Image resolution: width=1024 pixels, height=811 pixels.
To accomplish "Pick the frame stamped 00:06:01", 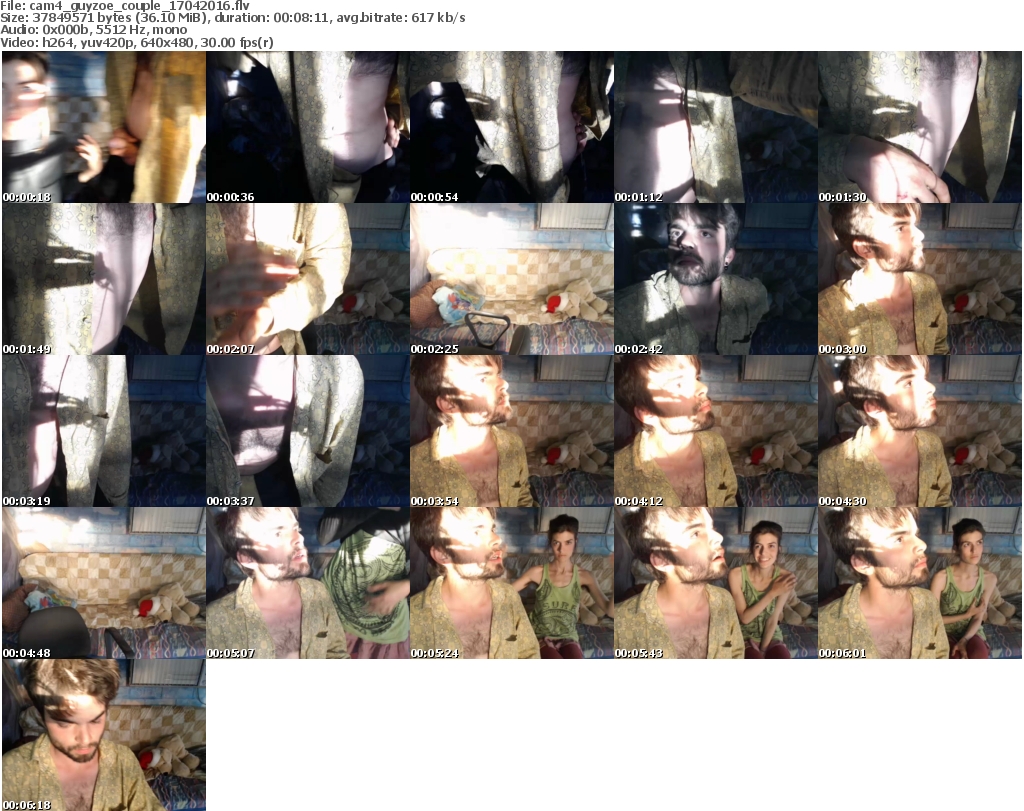I will pos(920,583).
